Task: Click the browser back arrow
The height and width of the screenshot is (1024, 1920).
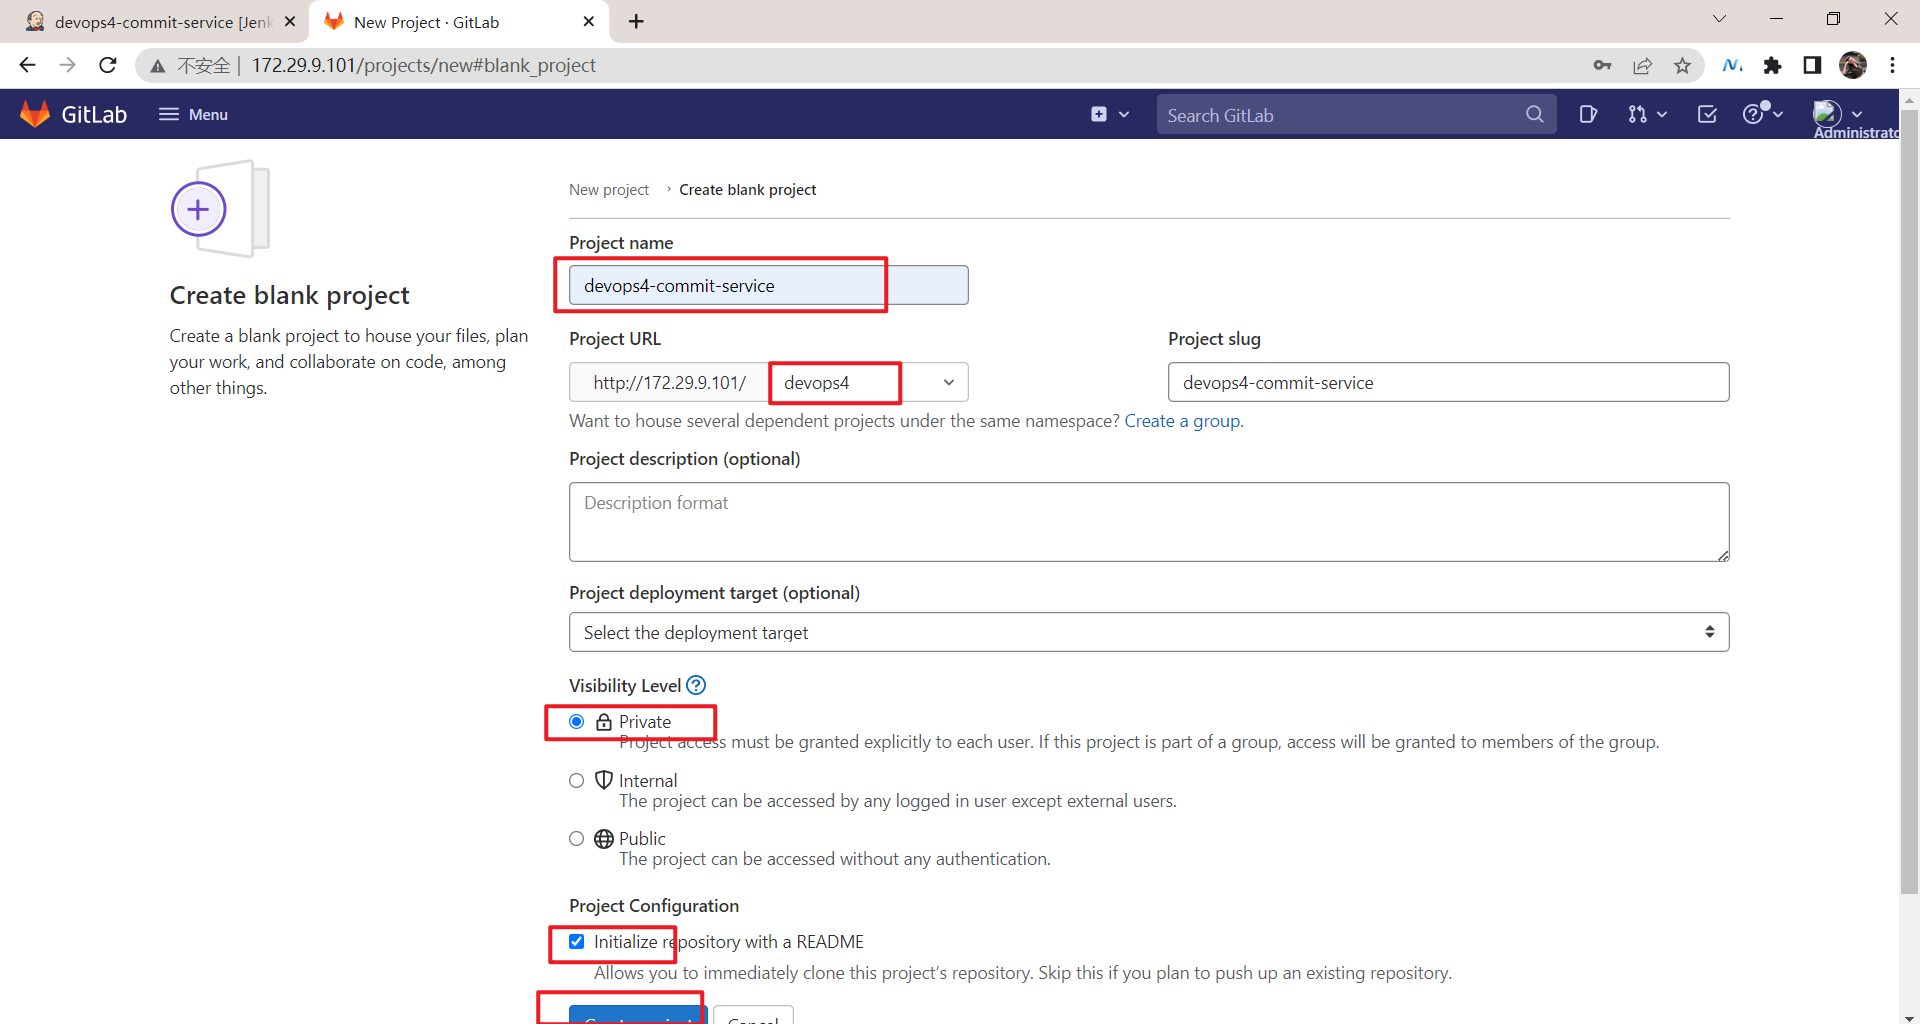Action: click(x=27, y=65)
